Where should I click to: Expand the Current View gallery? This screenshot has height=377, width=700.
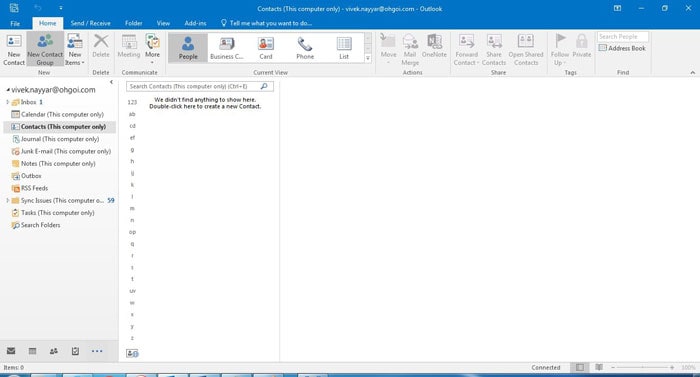pyautogui.click(x=368, y=58)
